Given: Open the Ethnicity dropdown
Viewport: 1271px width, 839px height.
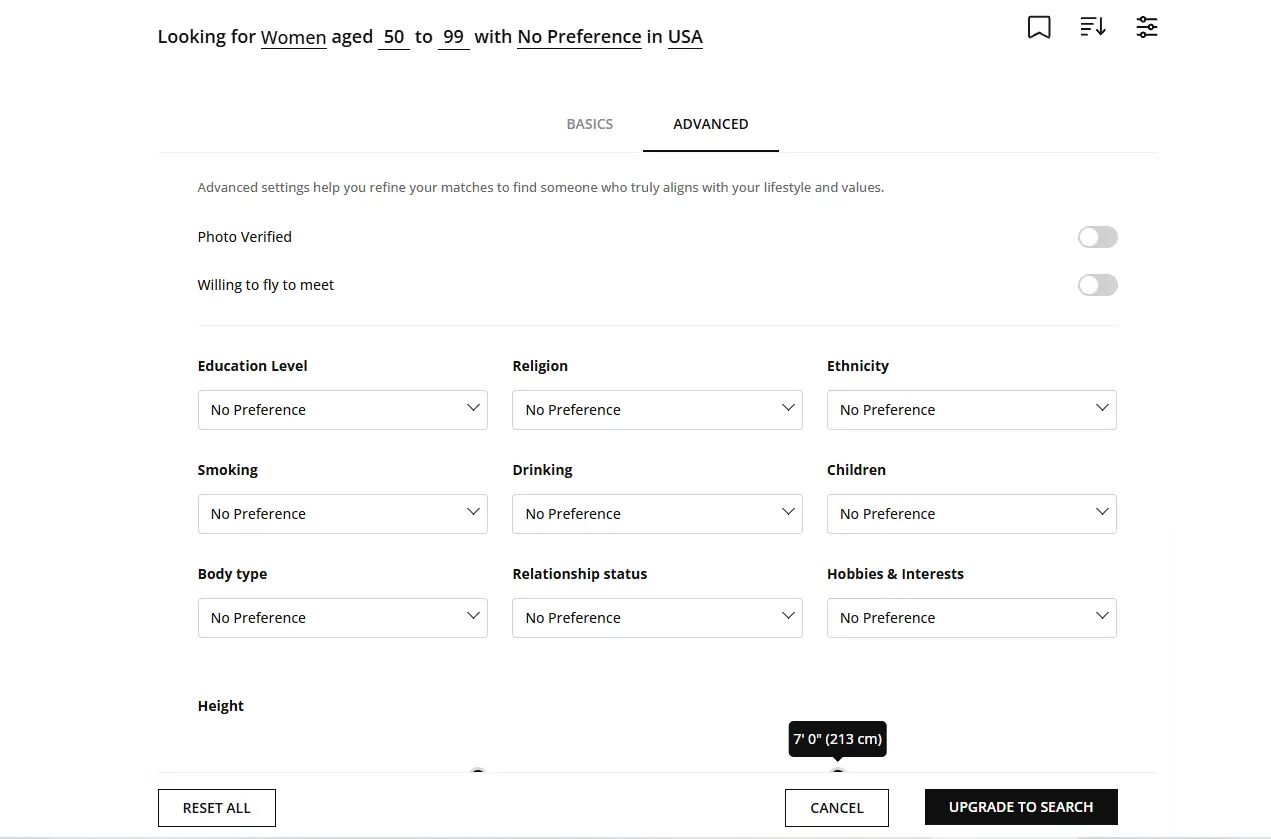Looking at the screenshot, I should 972,410.
